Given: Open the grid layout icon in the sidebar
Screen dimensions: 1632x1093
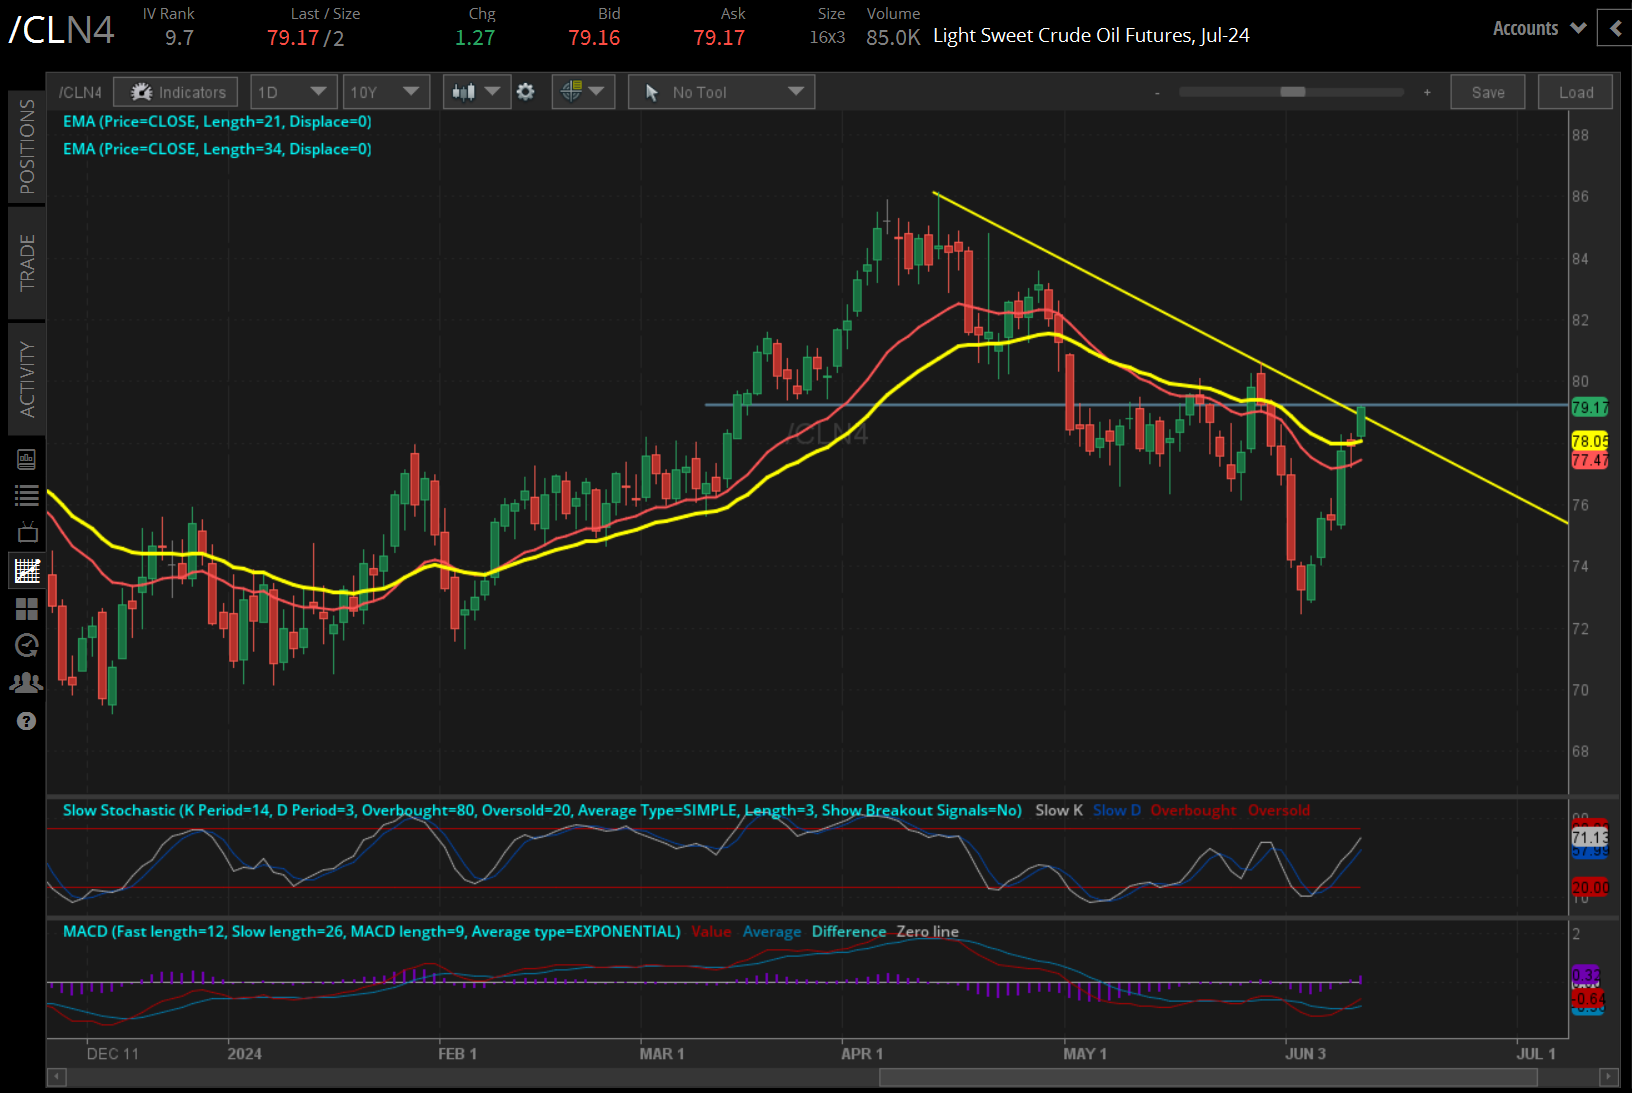Looking at the screenshot, I should tap(27, 609).
